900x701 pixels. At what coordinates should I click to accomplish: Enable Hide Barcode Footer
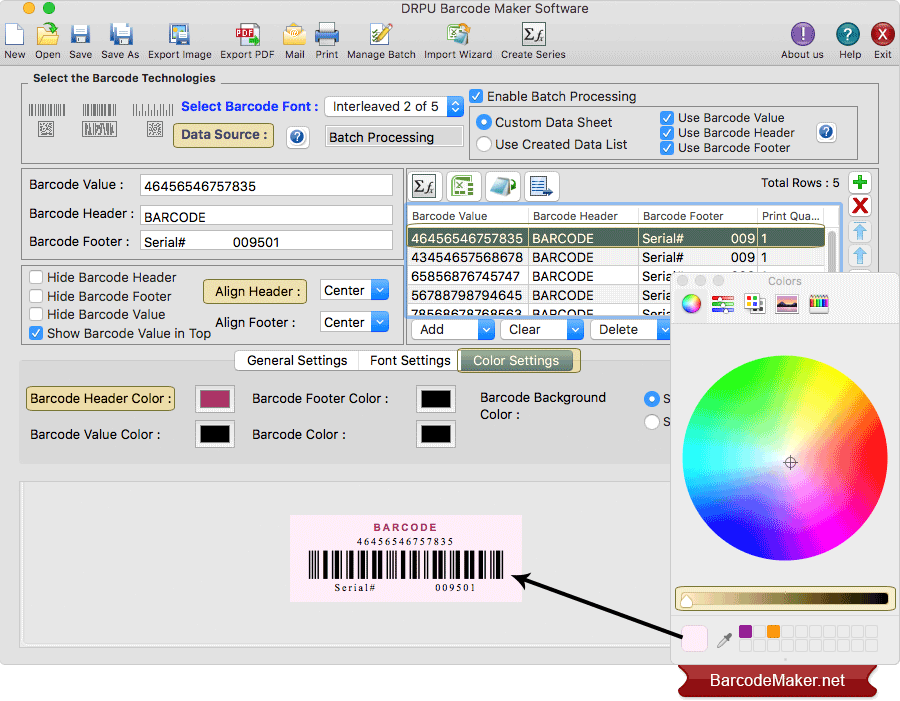pyautogui.click(x=36, y=296)
